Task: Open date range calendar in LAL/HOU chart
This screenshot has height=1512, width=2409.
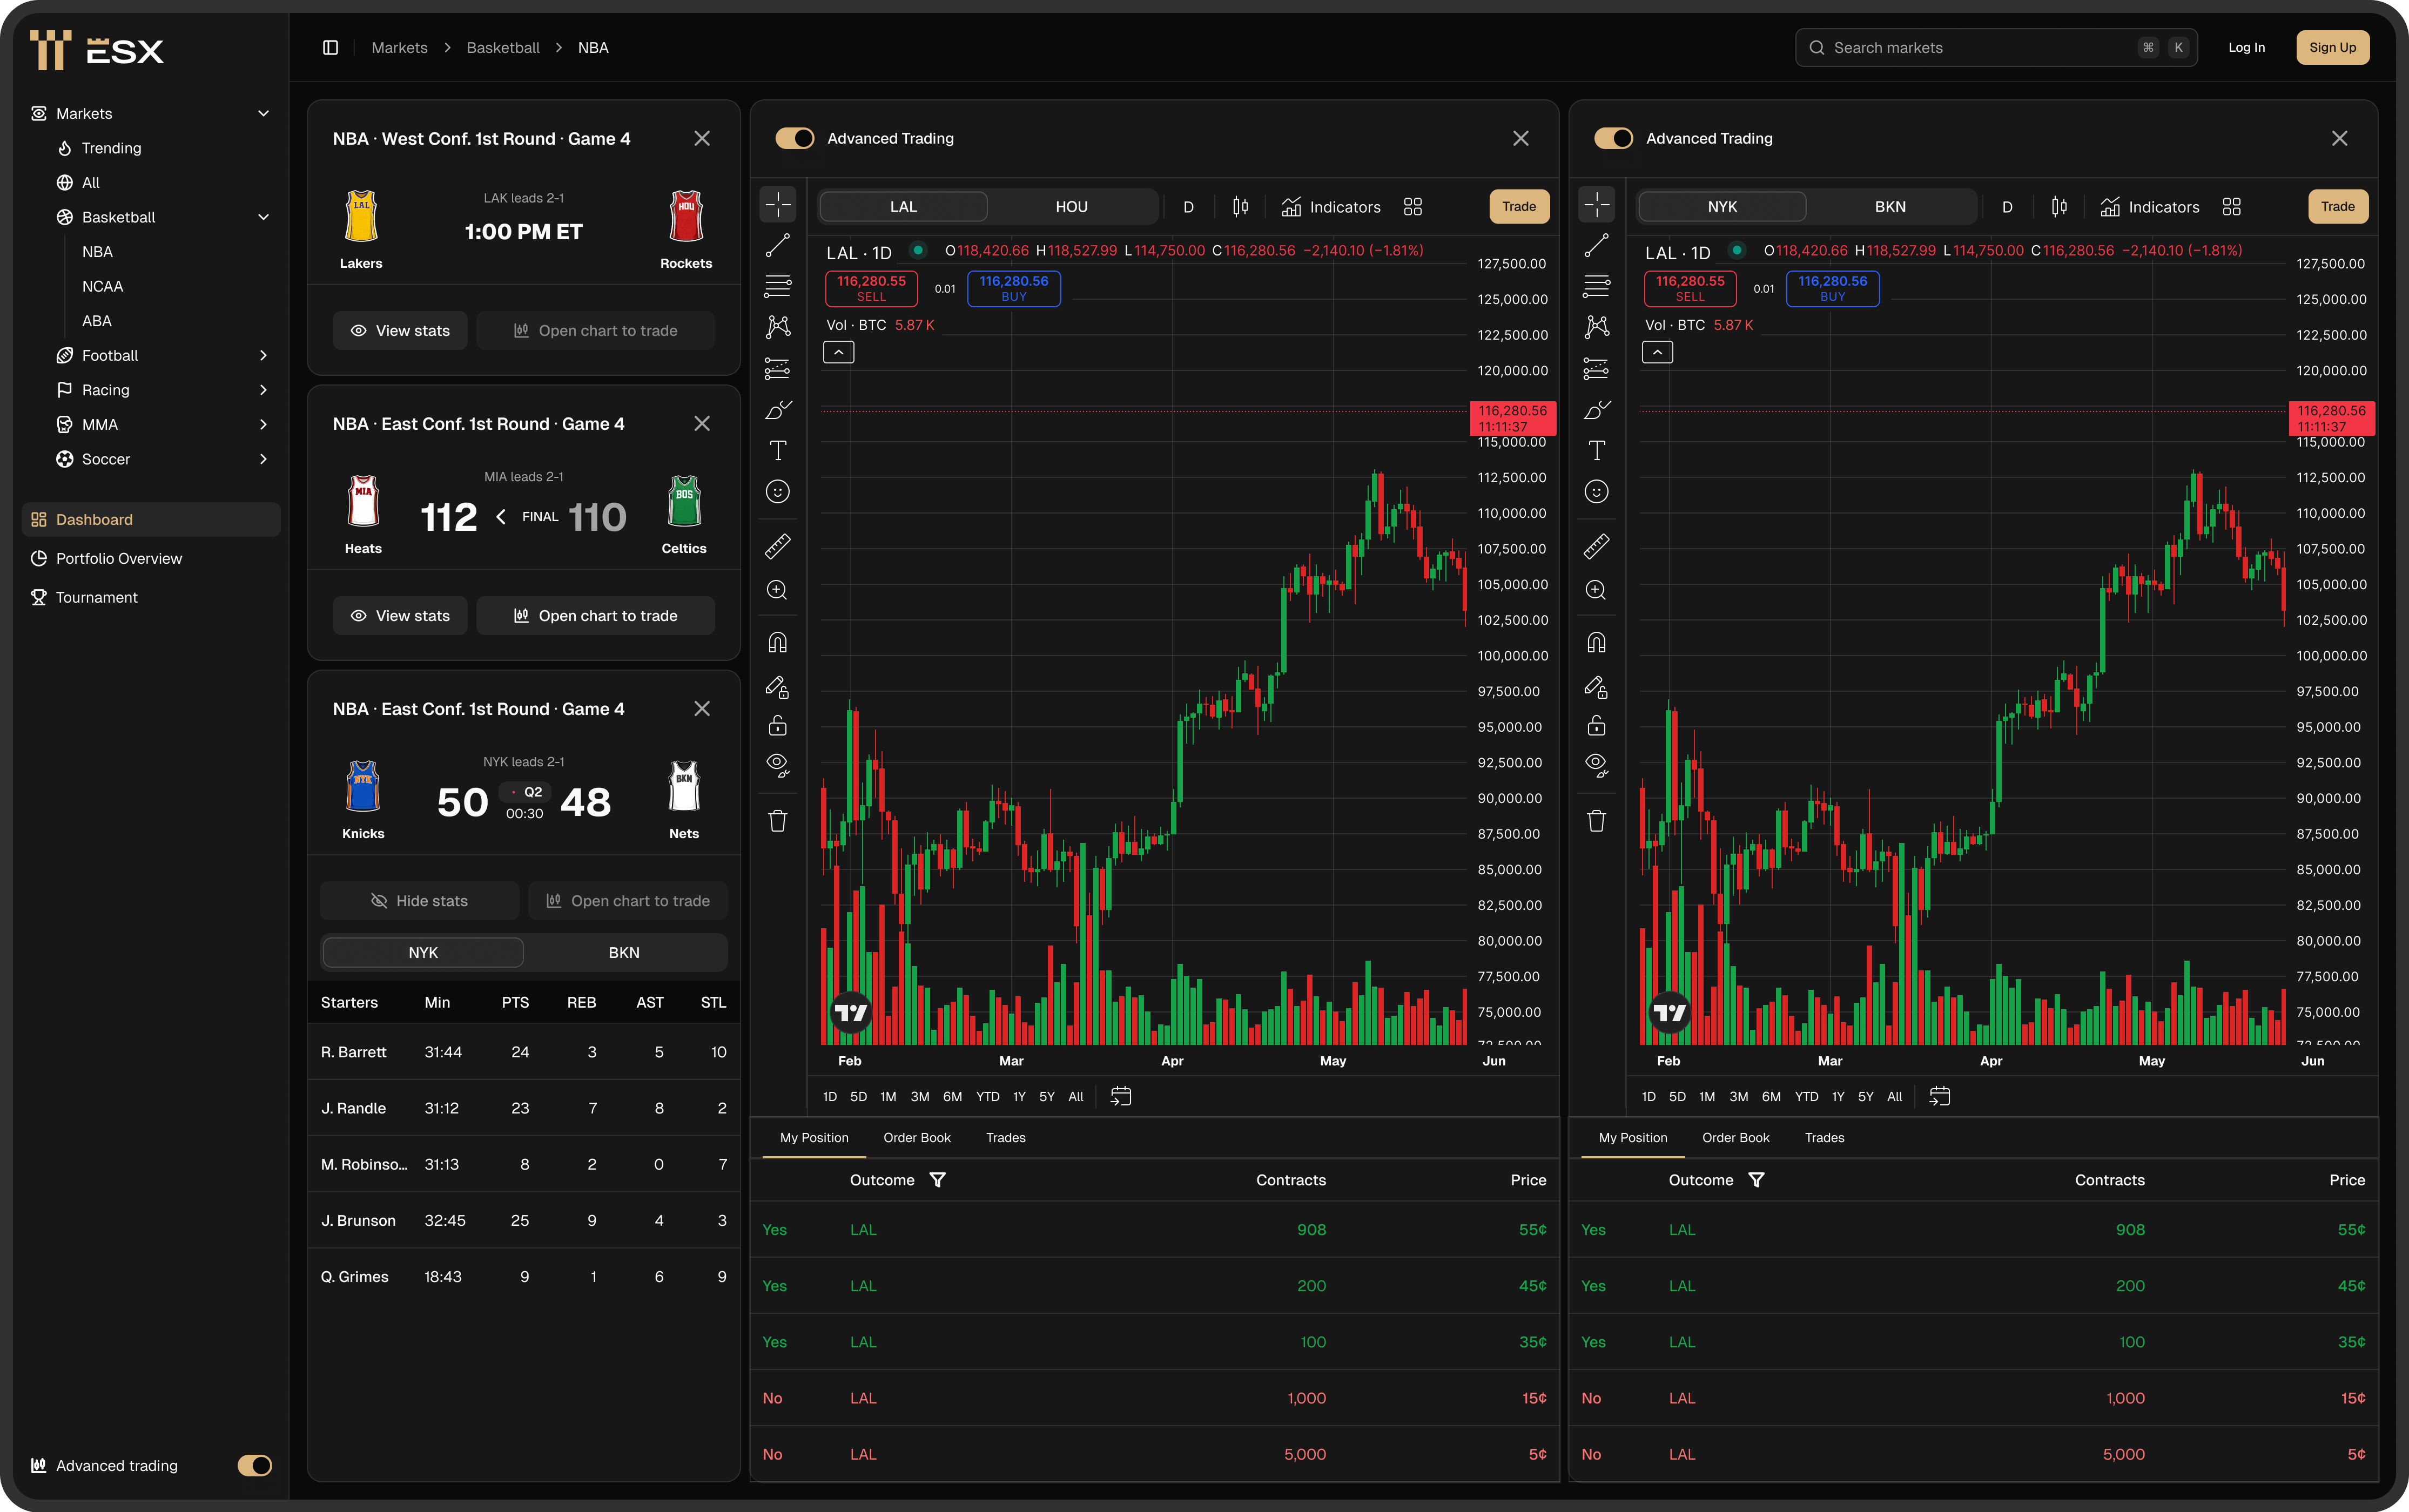Action: click(1120, 1096)
